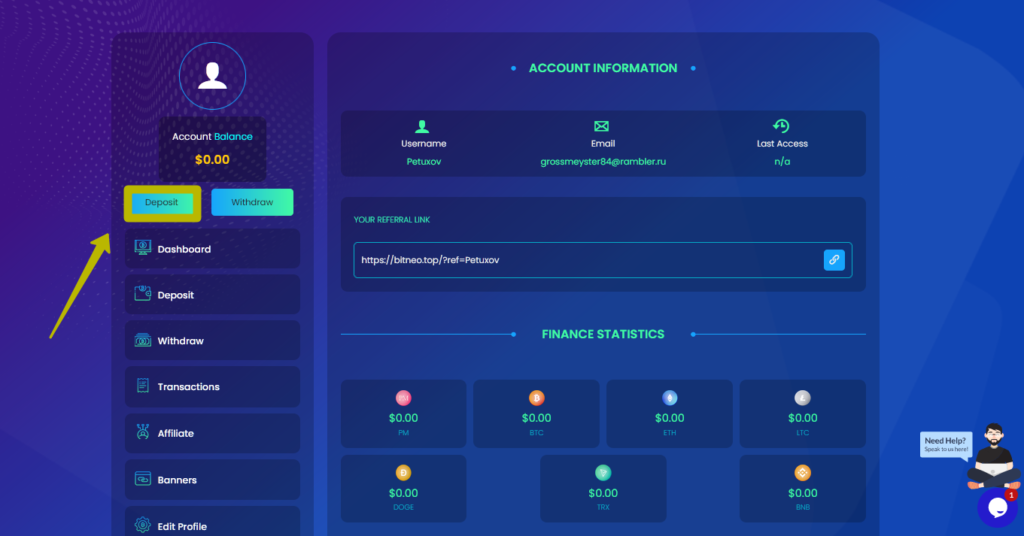The width and height of the screenshot is (1024, 536).
Task: Click the user avatar profile icon
Action: coord(212,76)
